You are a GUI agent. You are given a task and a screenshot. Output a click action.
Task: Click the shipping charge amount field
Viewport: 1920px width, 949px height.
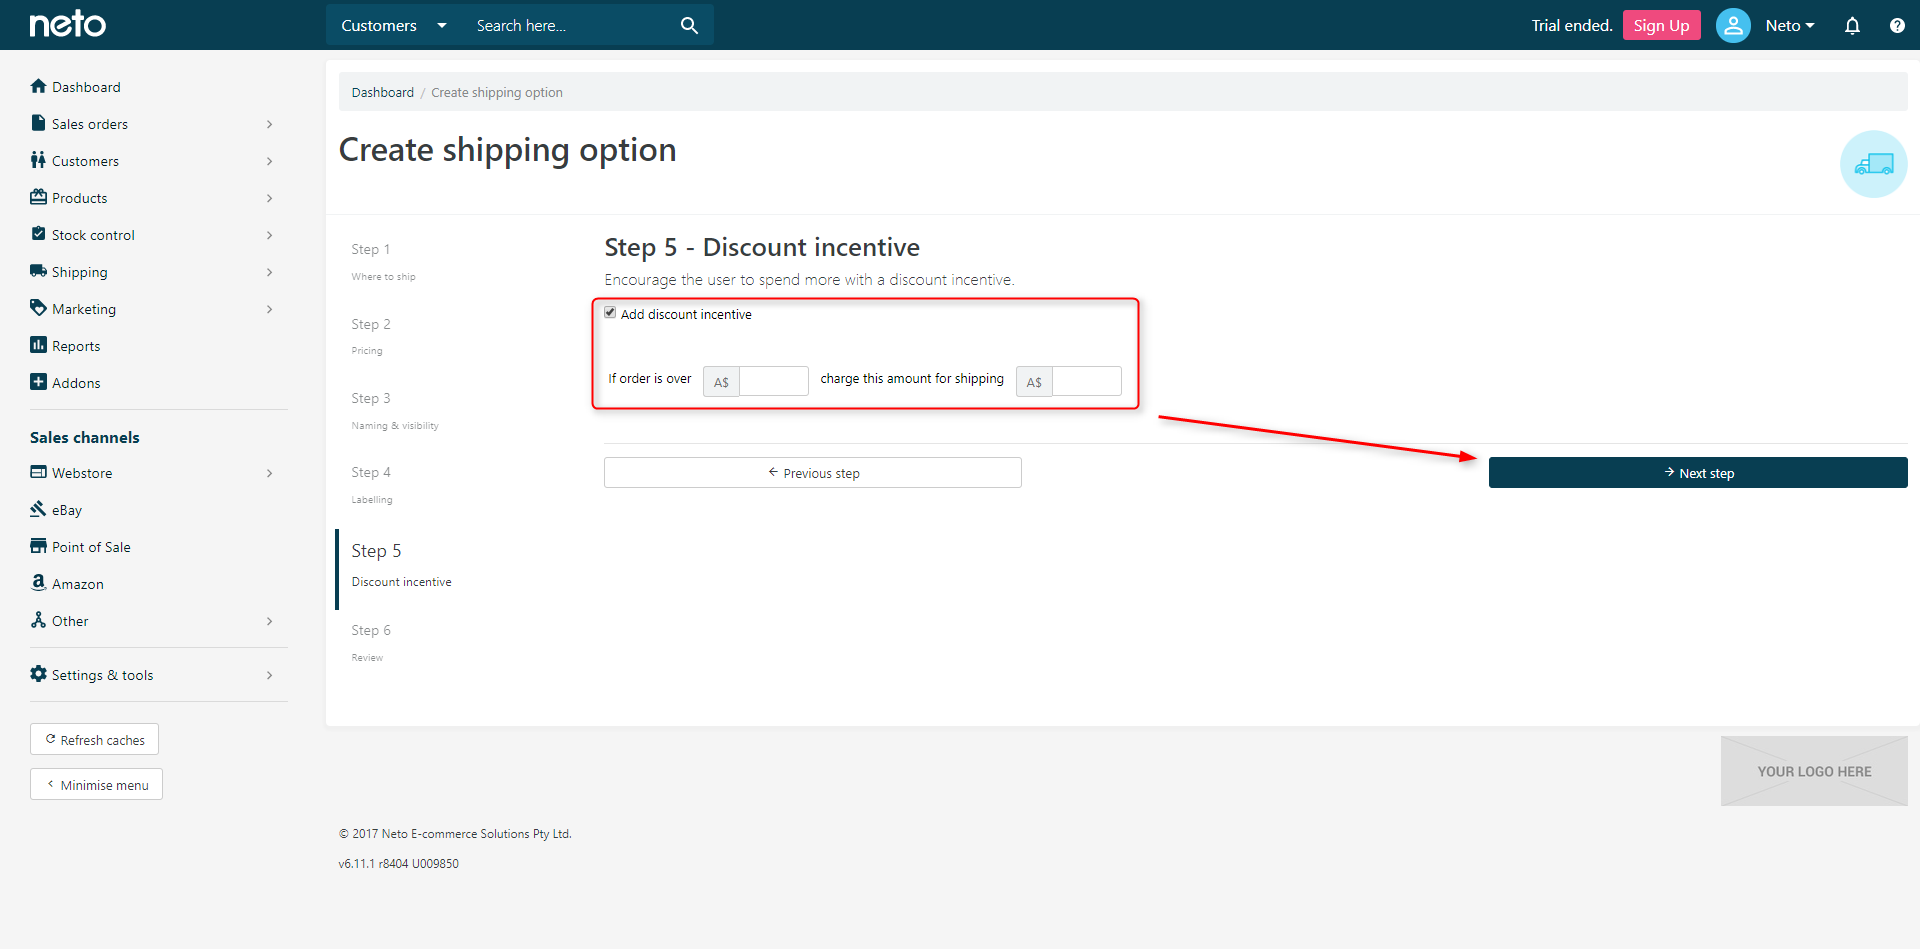[1086, 381]
